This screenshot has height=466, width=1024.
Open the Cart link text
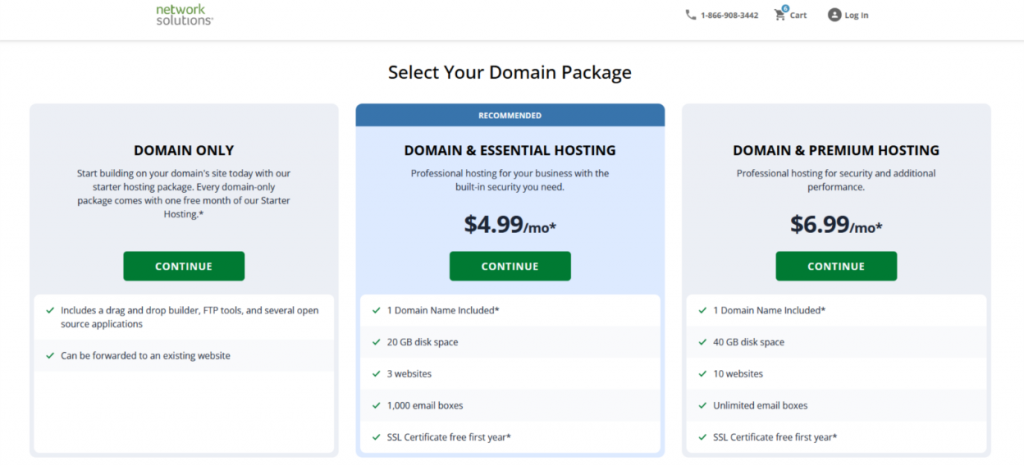click(x=798, y=16)
